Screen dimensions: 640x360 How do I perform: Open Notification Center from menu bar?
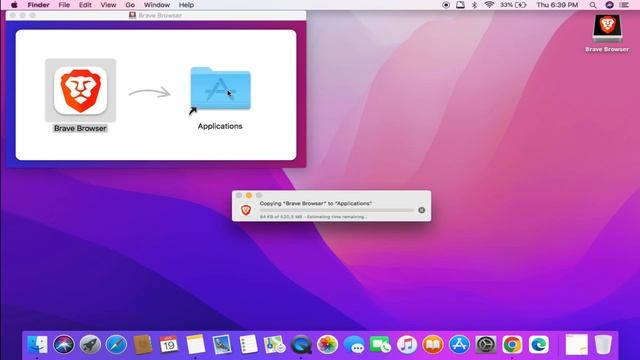tap(624, 5)
